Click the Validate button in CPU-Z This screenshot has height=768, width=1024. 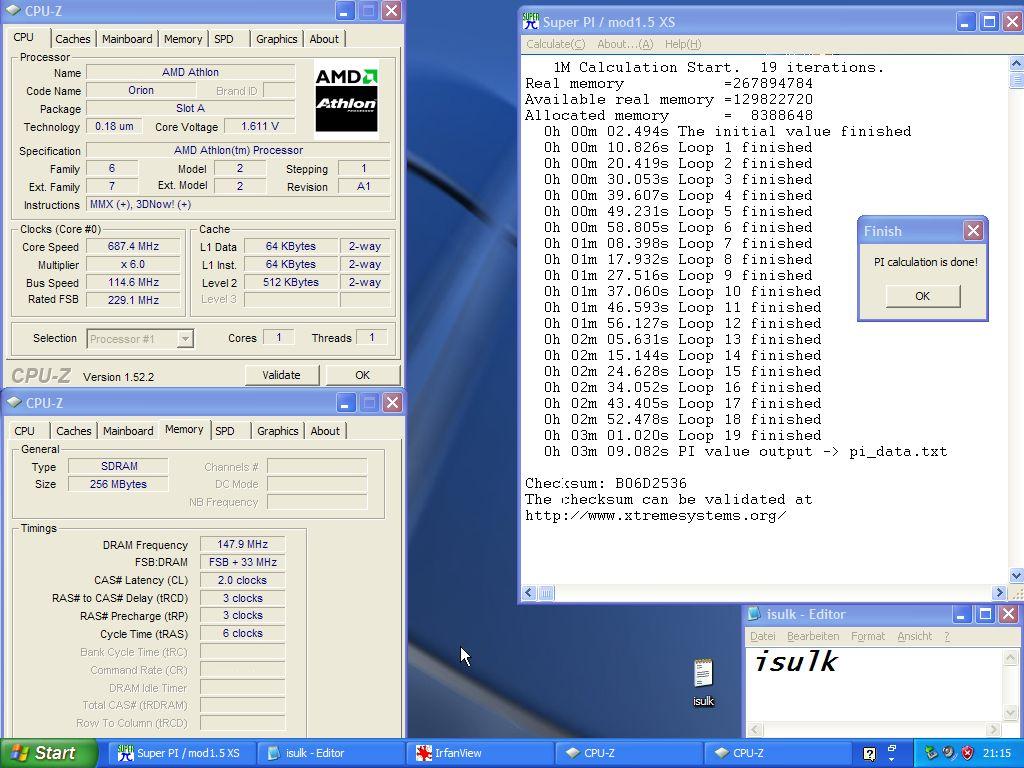pyautogui.click(x=281, y=375)
